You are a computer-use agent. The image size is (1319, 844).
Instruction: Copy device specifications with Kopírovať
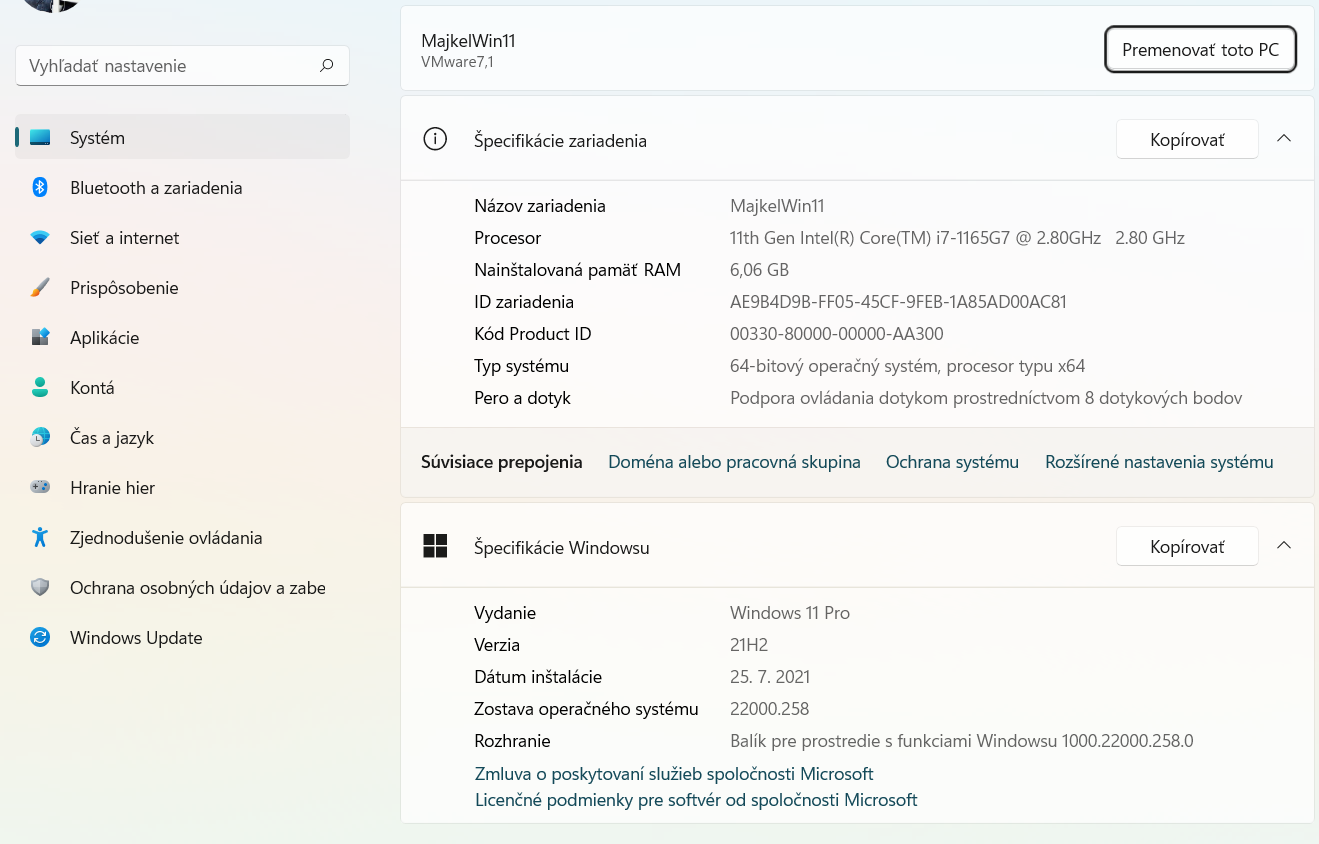(x=1186, y=140)
